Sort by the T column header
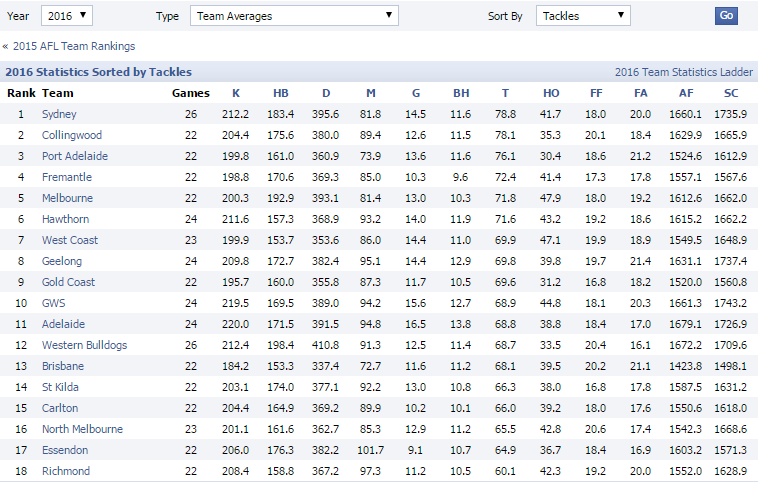Screen dimensions: 758x482 505,93
